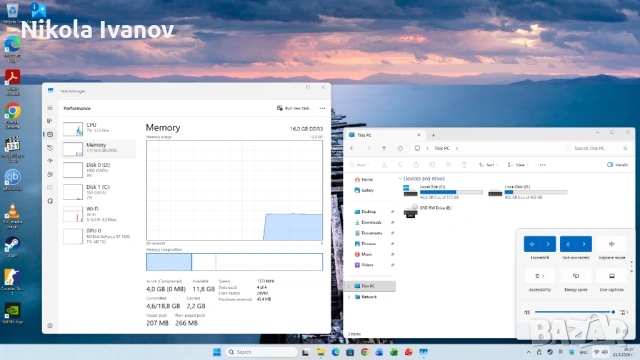Open Steam desktop shortcut
Screen dimensions: 640x360
12,247
